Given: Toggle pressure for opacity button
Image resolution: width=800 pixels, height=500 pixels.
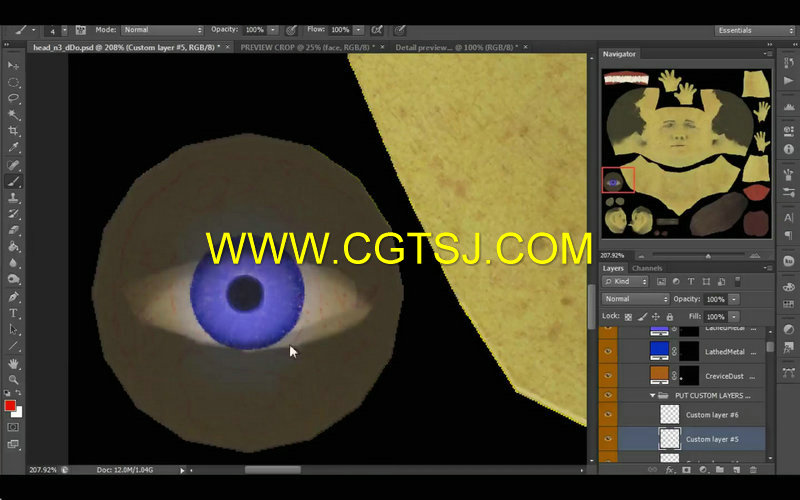Looking at the screenshot, I should [x=291, y=30].
